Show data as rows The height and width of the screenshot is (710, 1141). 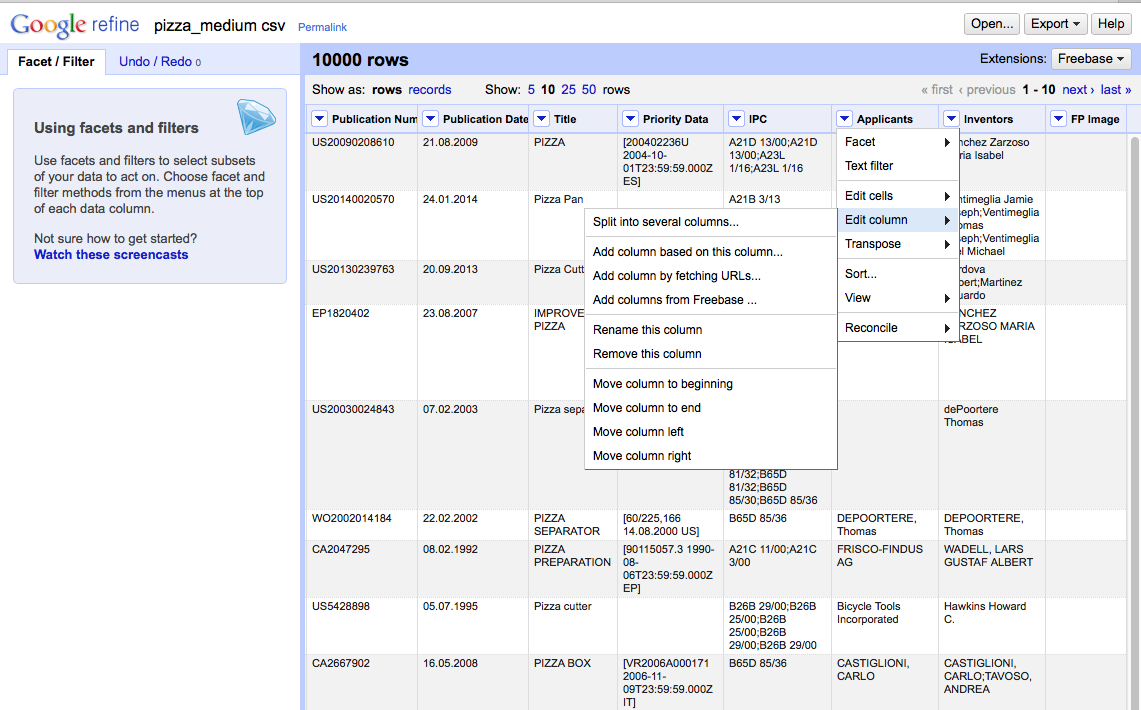pyautogui.click(x=386, y=89)
